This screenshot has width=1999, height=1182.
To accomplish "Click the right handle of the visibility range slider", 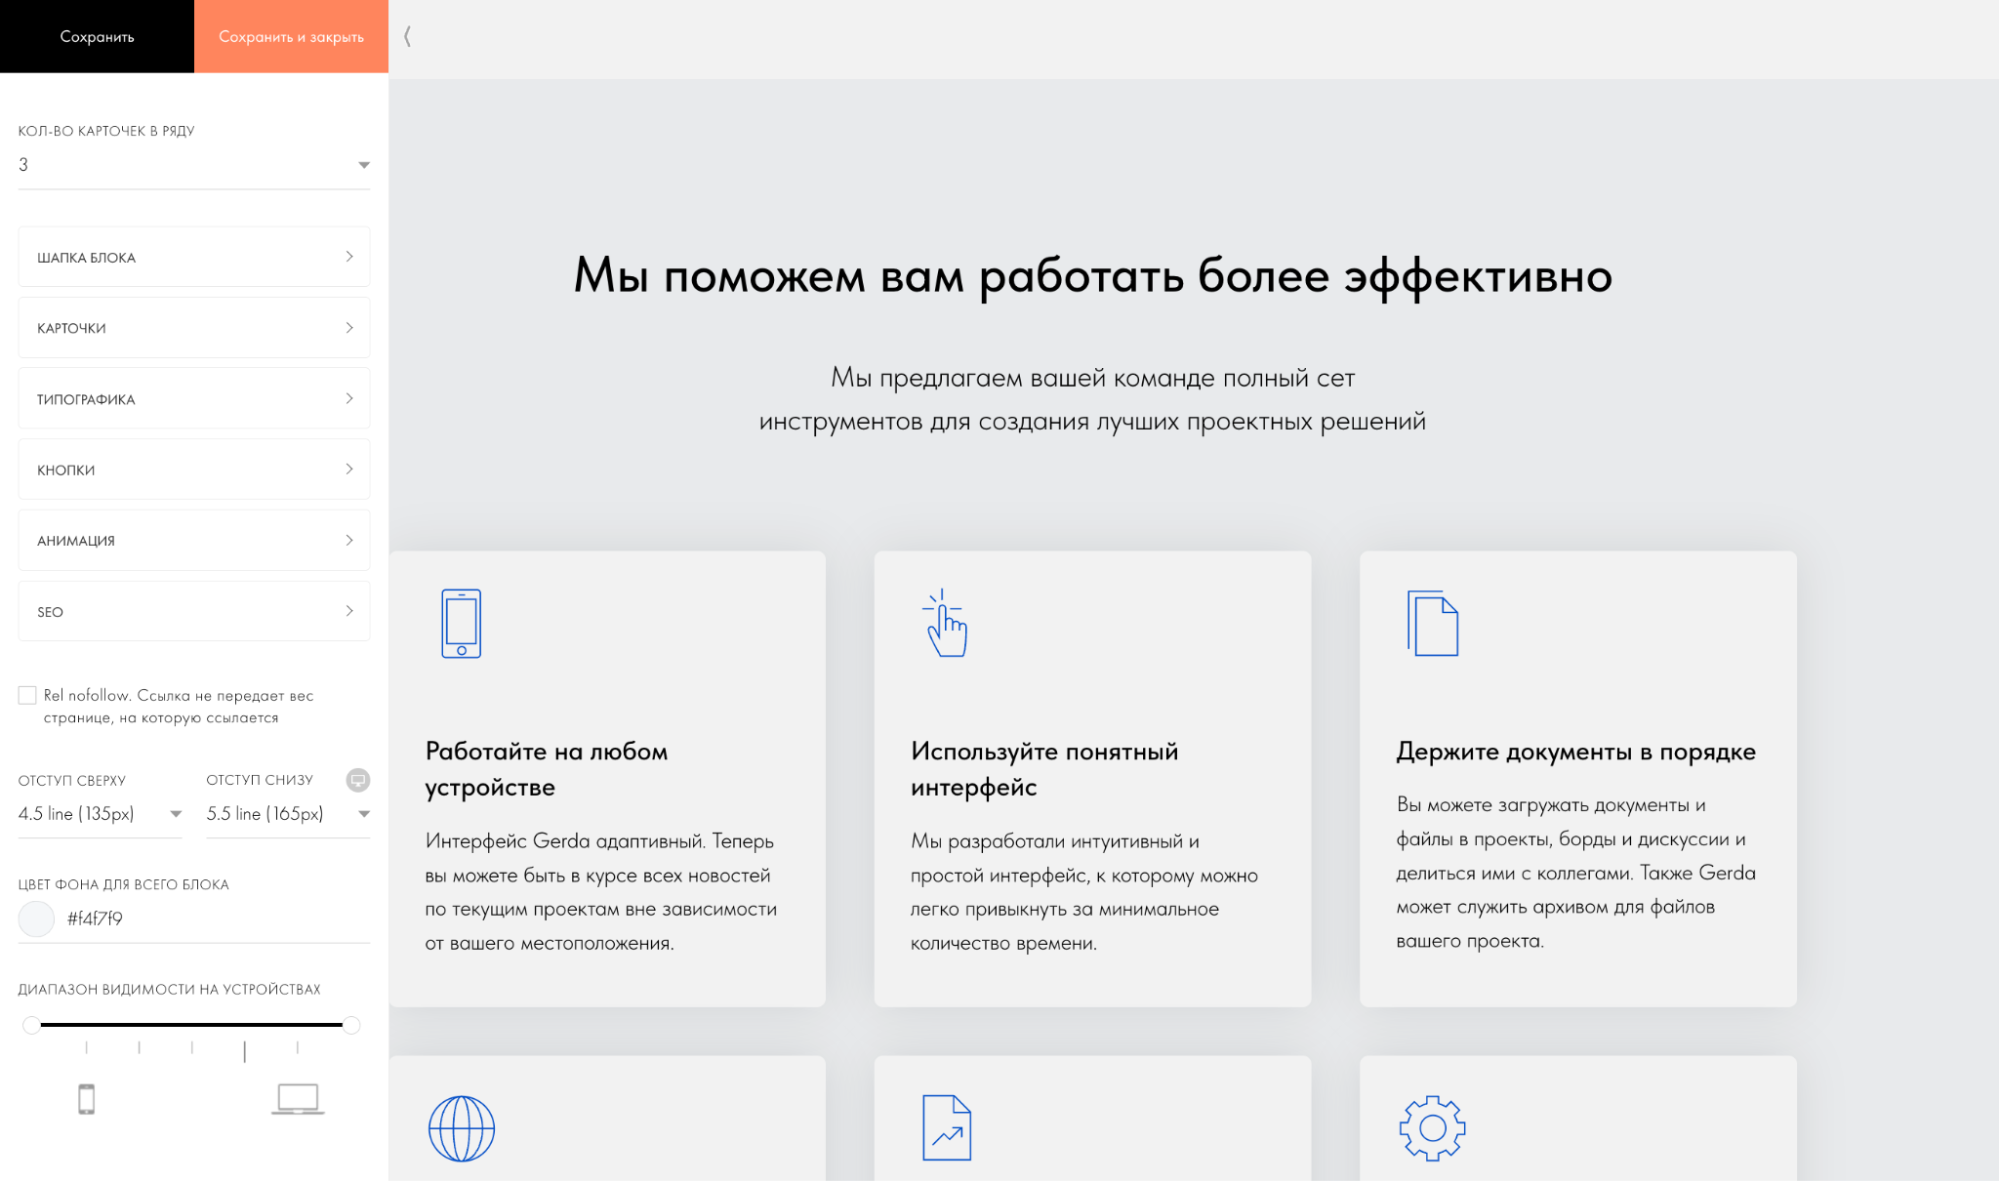I will click(351, 1025).
